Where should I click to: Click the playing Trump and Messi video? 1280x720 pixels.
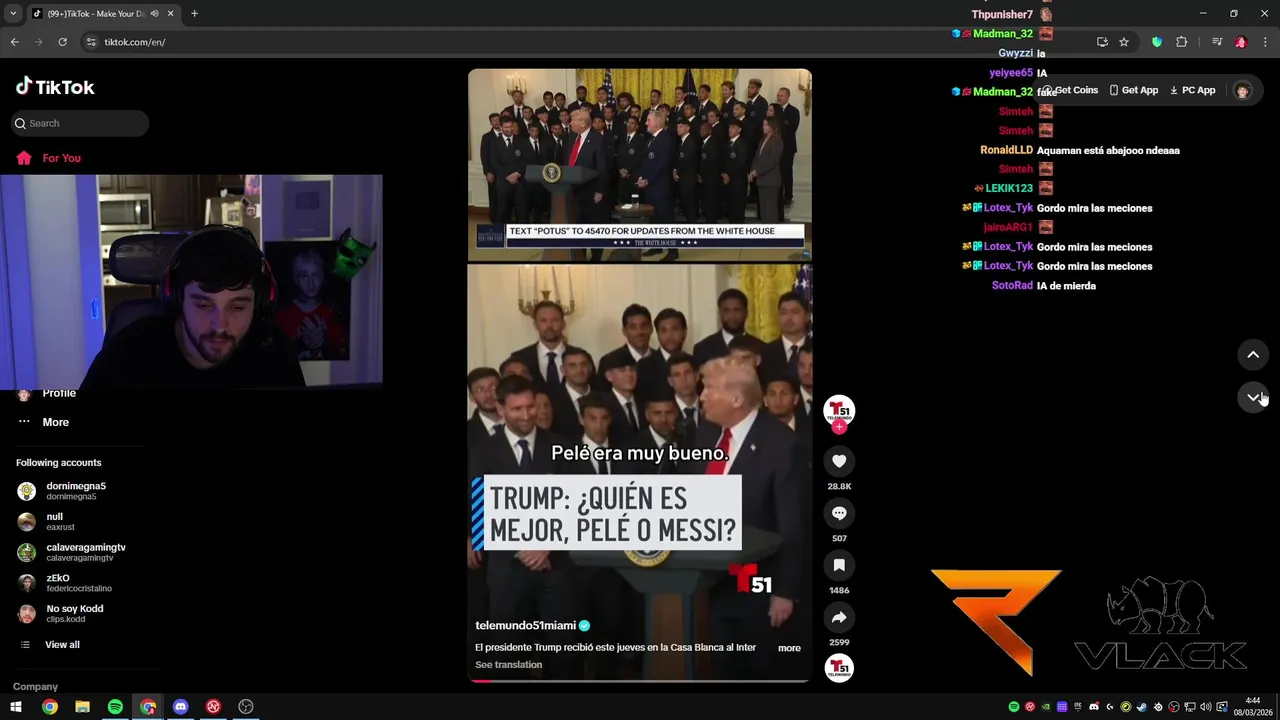point(639,375)
